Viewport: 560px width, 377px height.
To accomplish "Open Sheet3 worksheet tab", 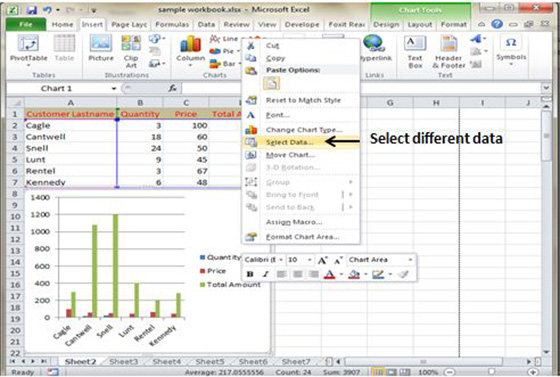I will (124, 361).
